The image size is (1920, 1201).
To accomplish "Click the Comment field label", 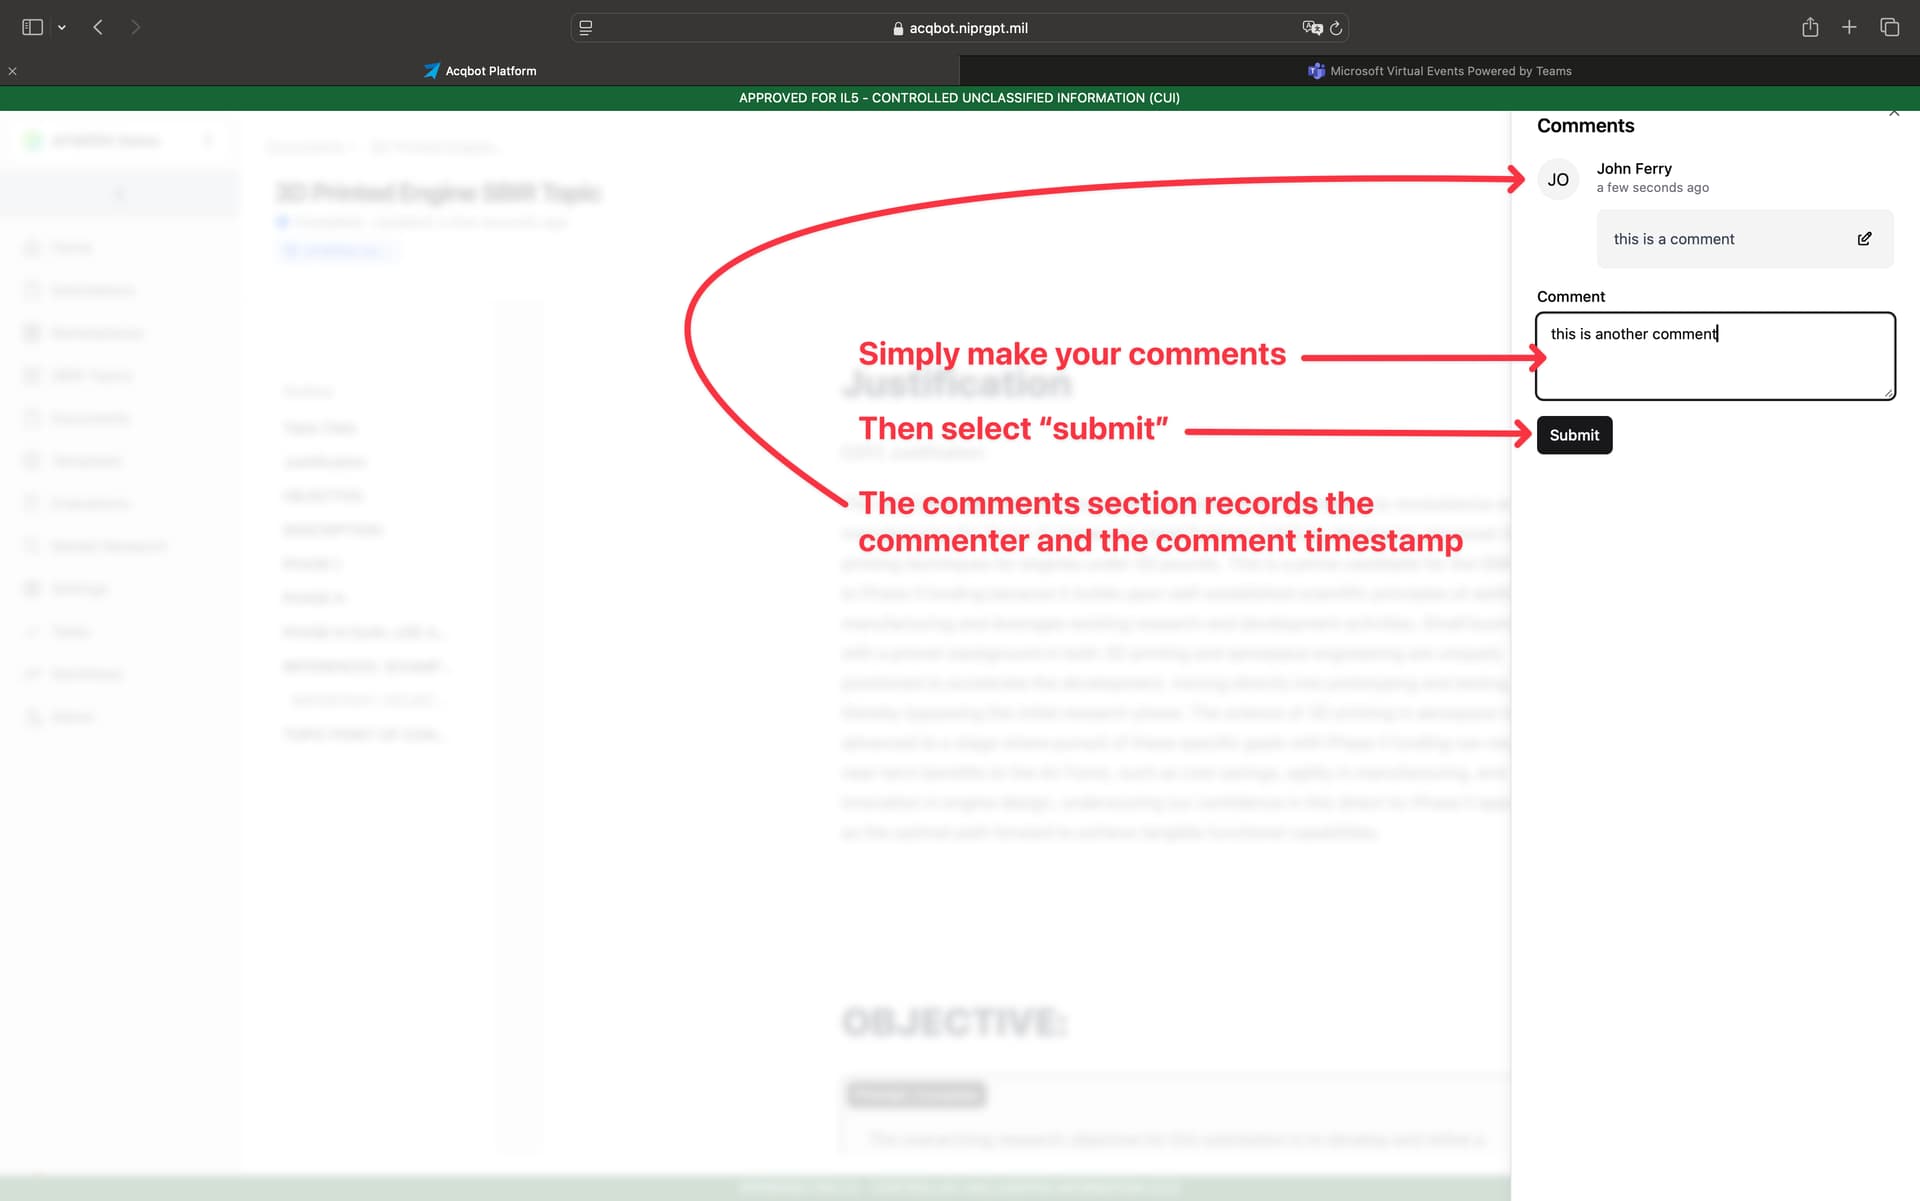I will click(x=1570, y=297).
